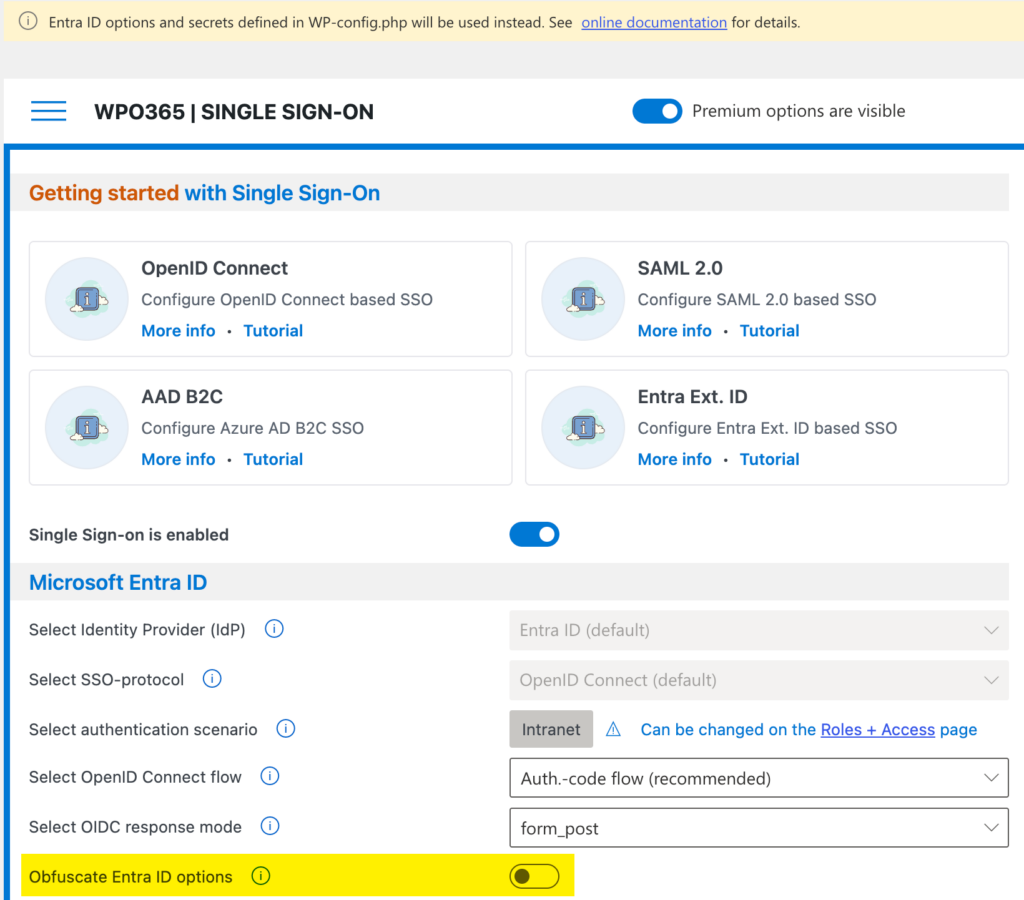Image resolution: width=1024 pixels, height=900 pixels.
Task: Click the info icon in the yellow notice bar
Action: pos(27,22)
